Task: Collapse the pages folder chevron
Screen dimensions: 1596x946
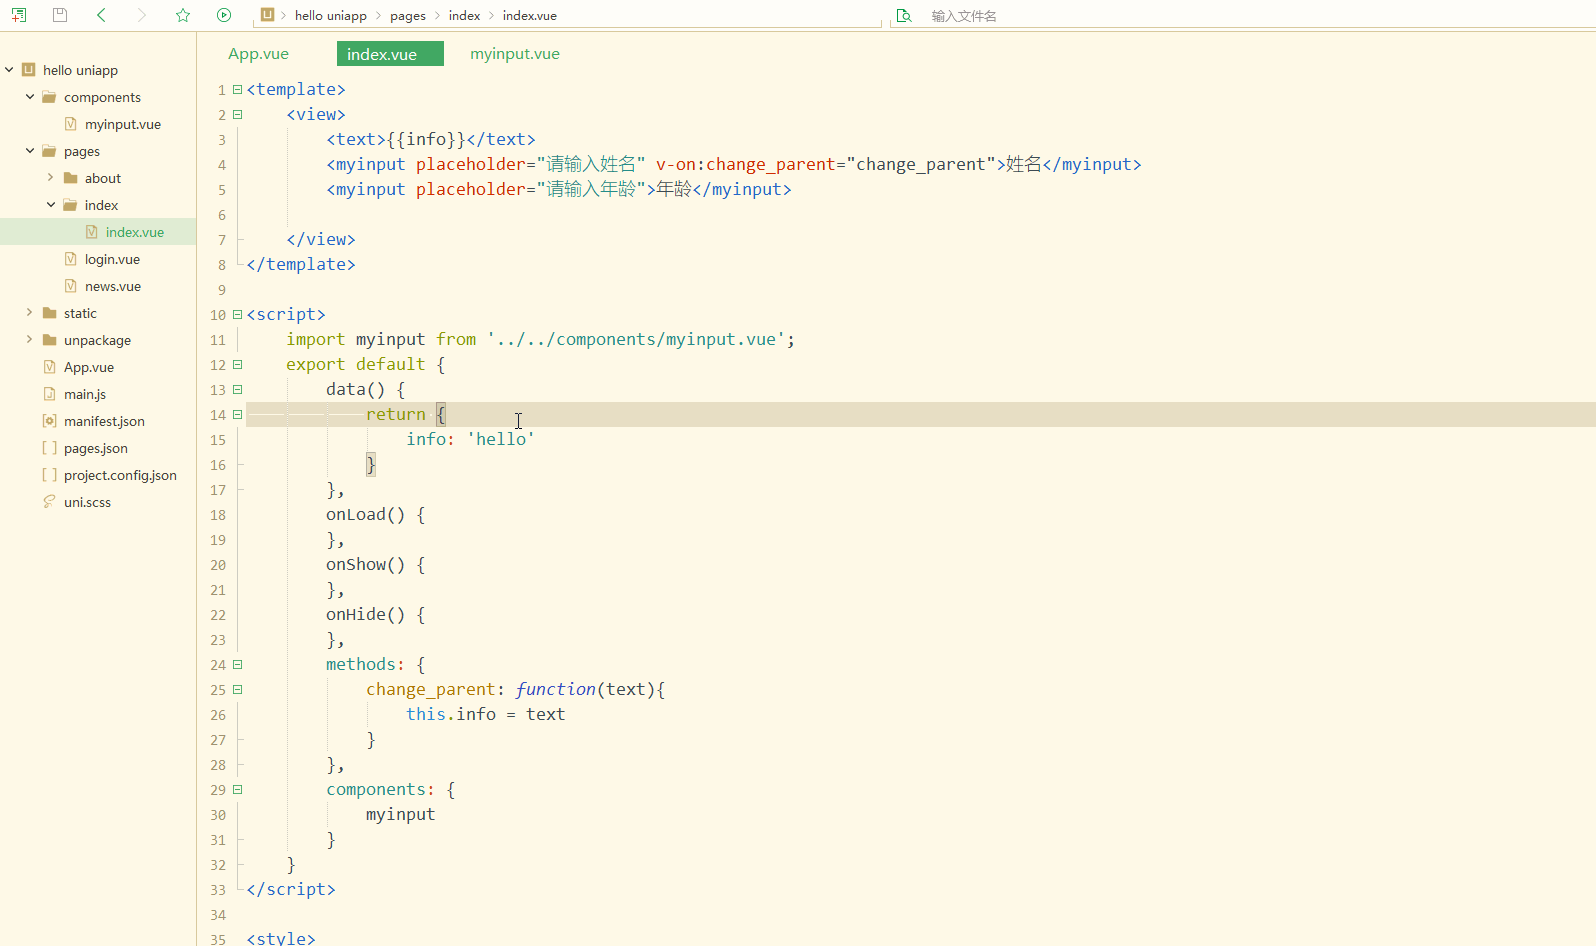Action: (x=30, y=151)
